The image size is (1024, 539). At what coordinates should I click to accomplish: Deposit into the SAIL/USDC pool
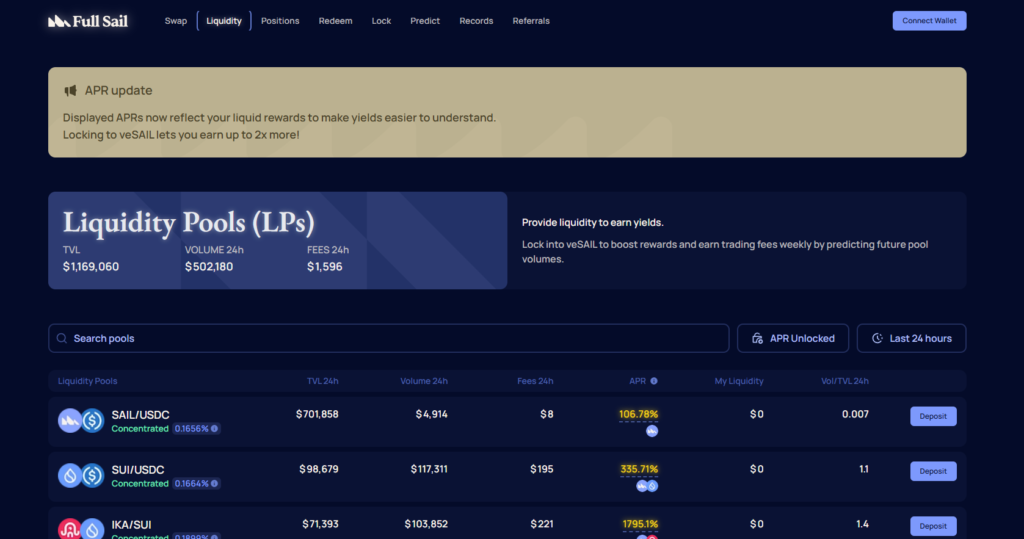(933, 416)
